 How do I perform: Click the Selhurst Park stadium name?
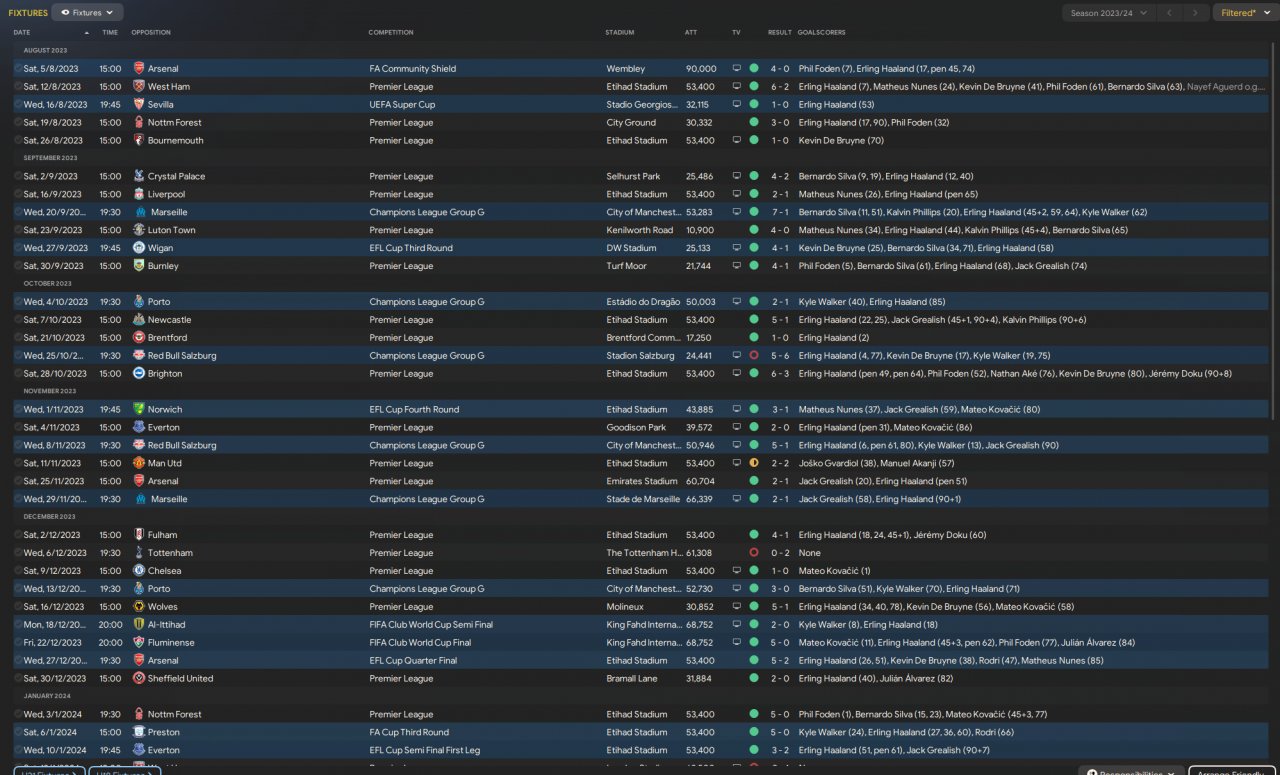pos(633,177)
